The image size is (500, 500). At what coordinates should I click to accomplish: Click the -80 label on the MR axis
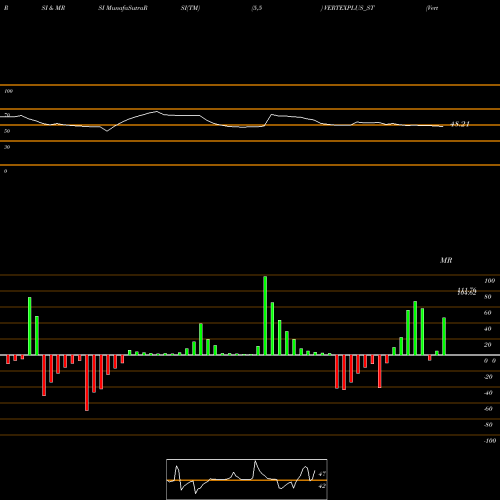point(488,425)
